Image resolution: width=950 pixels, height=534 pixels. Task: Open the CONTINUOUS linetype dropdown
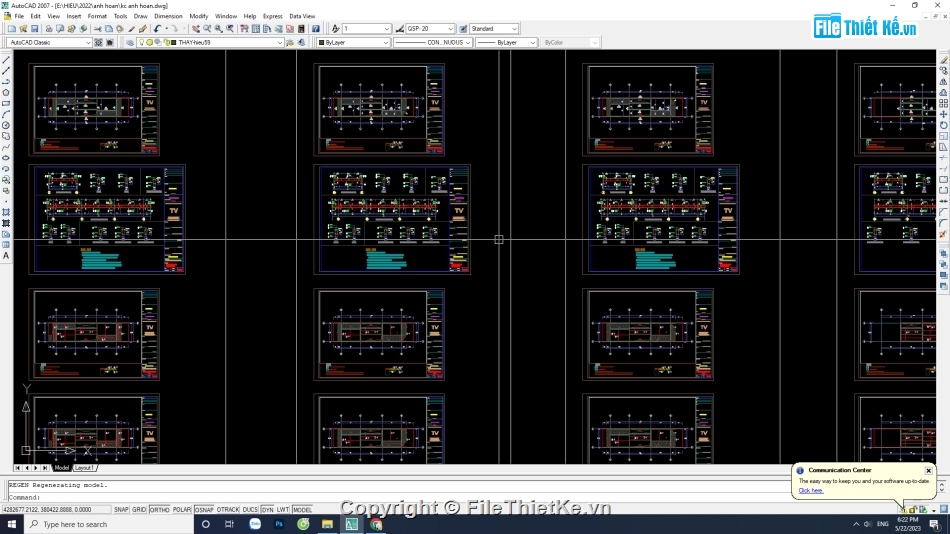tap(433, 42)
